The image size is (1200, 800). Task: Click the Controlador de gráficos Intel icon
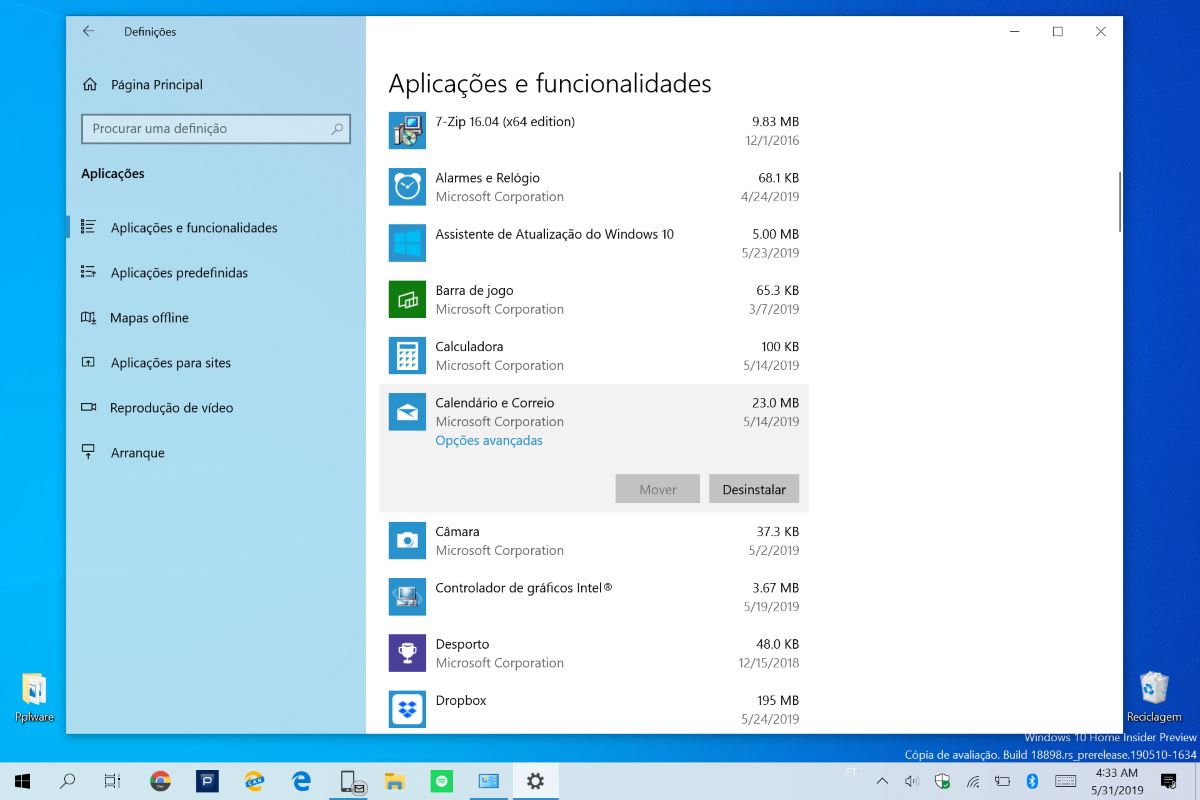coord(407,597)
